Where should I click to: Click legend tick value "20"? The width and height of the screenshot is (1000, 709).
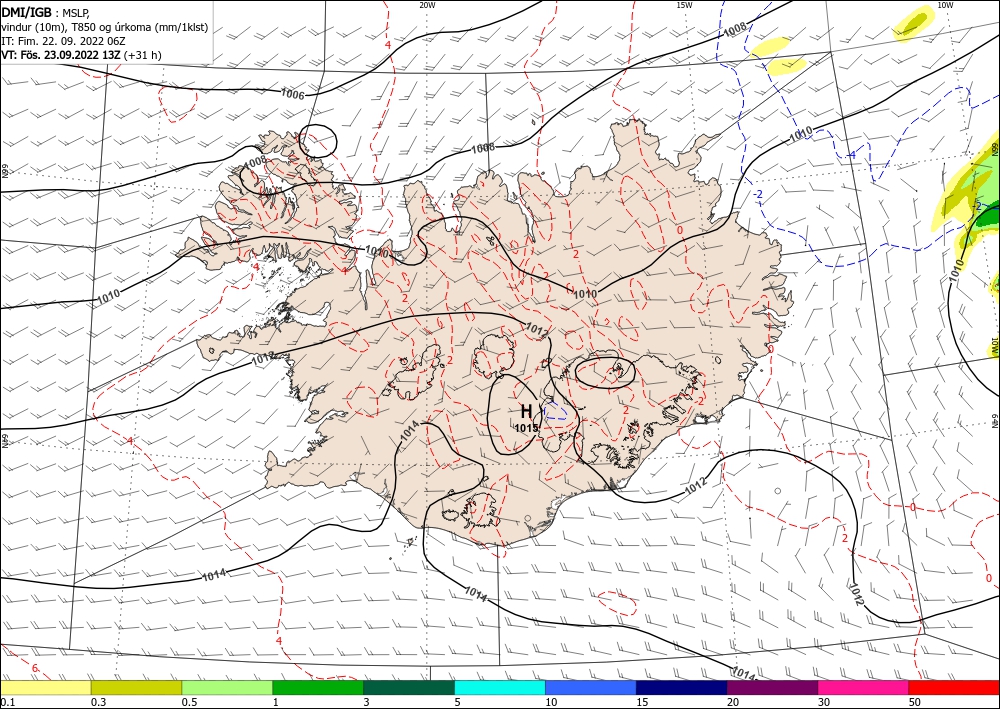[x=733, y=702]
